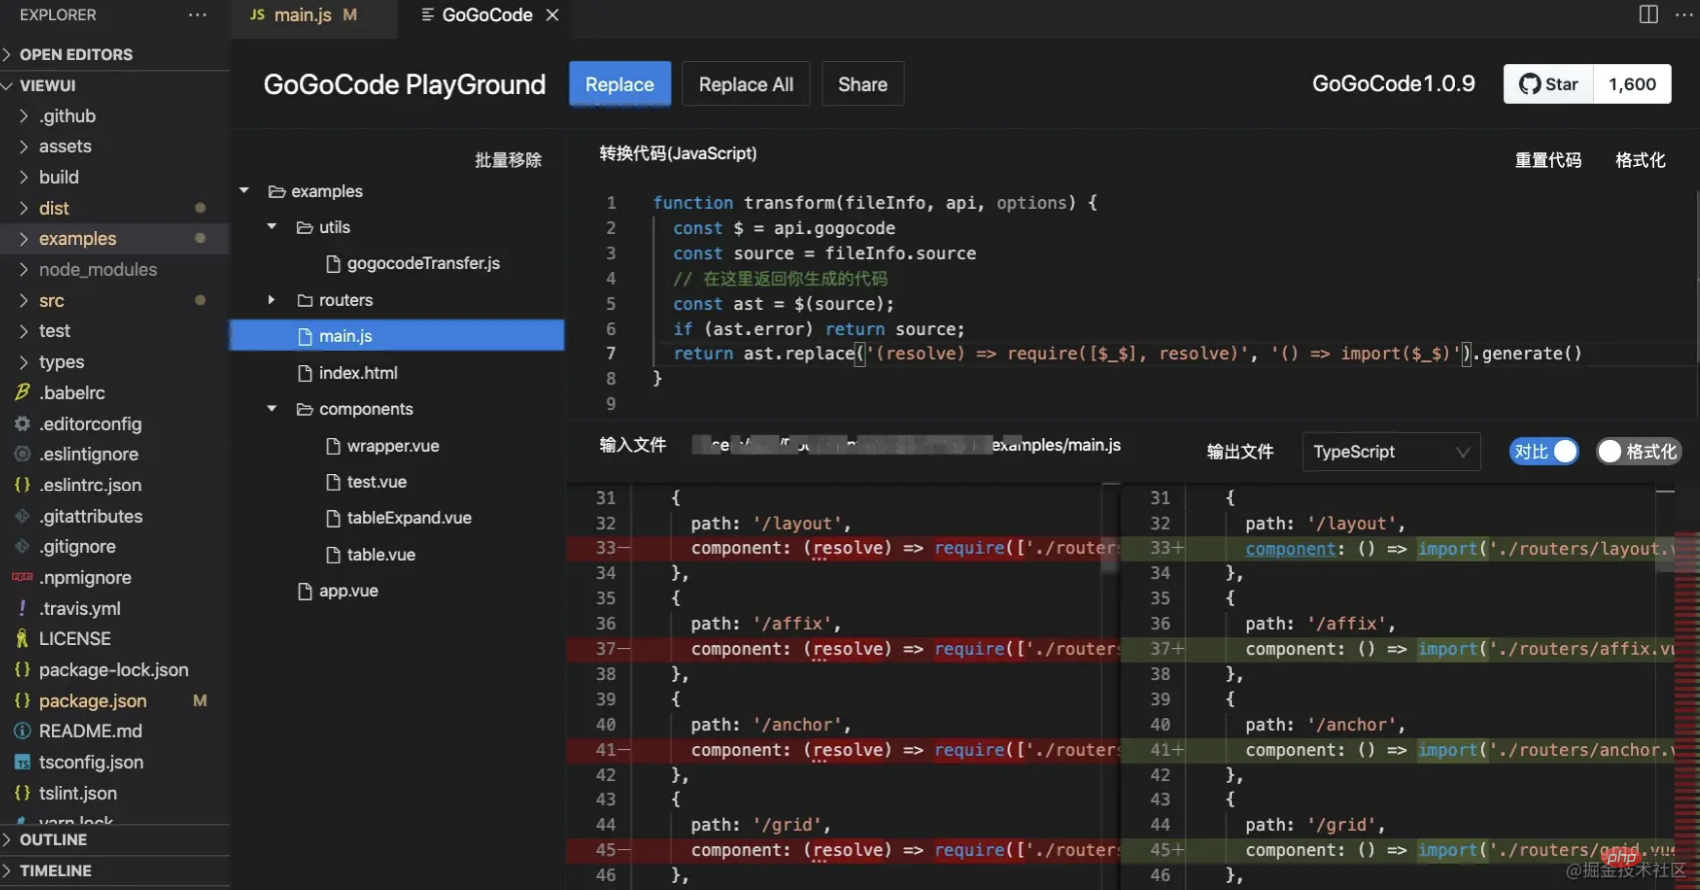Toggle the 格式化 format switch
1700x890 pixels.
pyautogui.click(x=1638, y=452)
